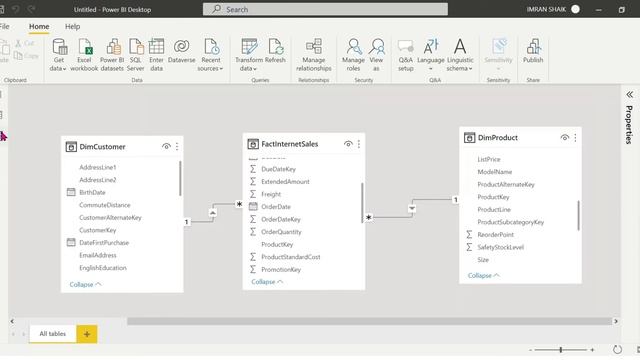
Task: Open FactInternetSales more options menu
Action: (x=359, y=144)
